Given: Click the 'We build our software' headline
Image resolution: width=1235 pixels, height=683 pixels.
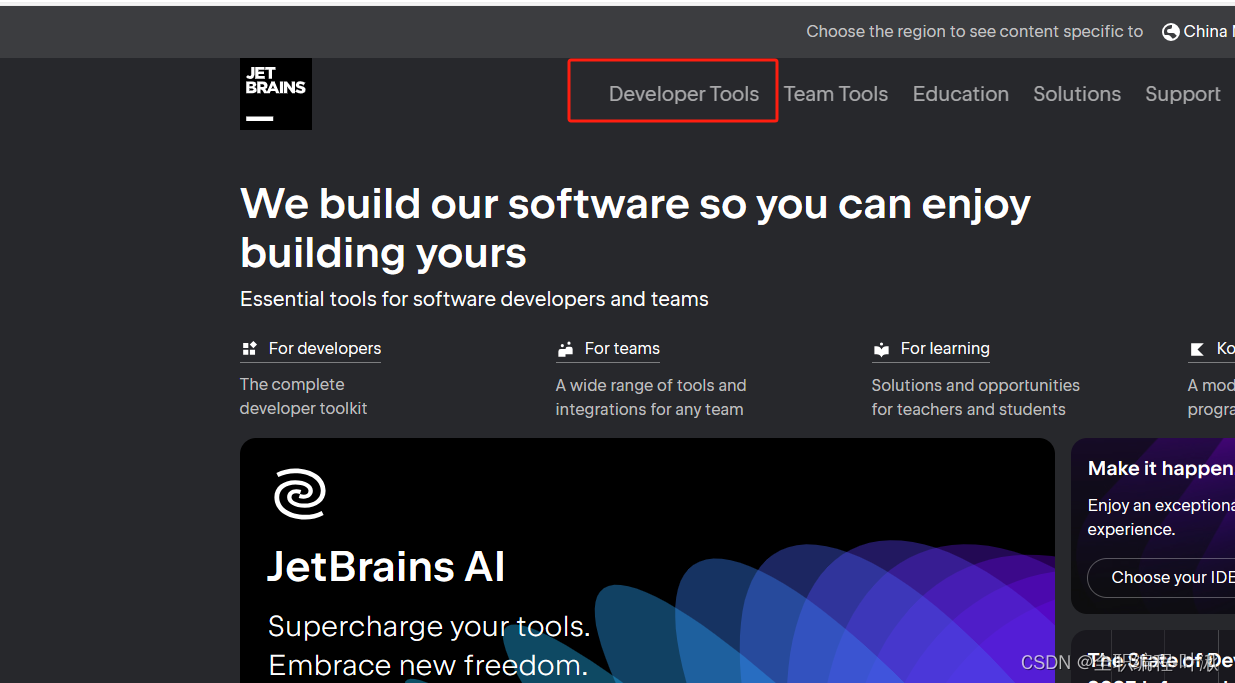Looking at the screenshot, I should coord(635,229).
